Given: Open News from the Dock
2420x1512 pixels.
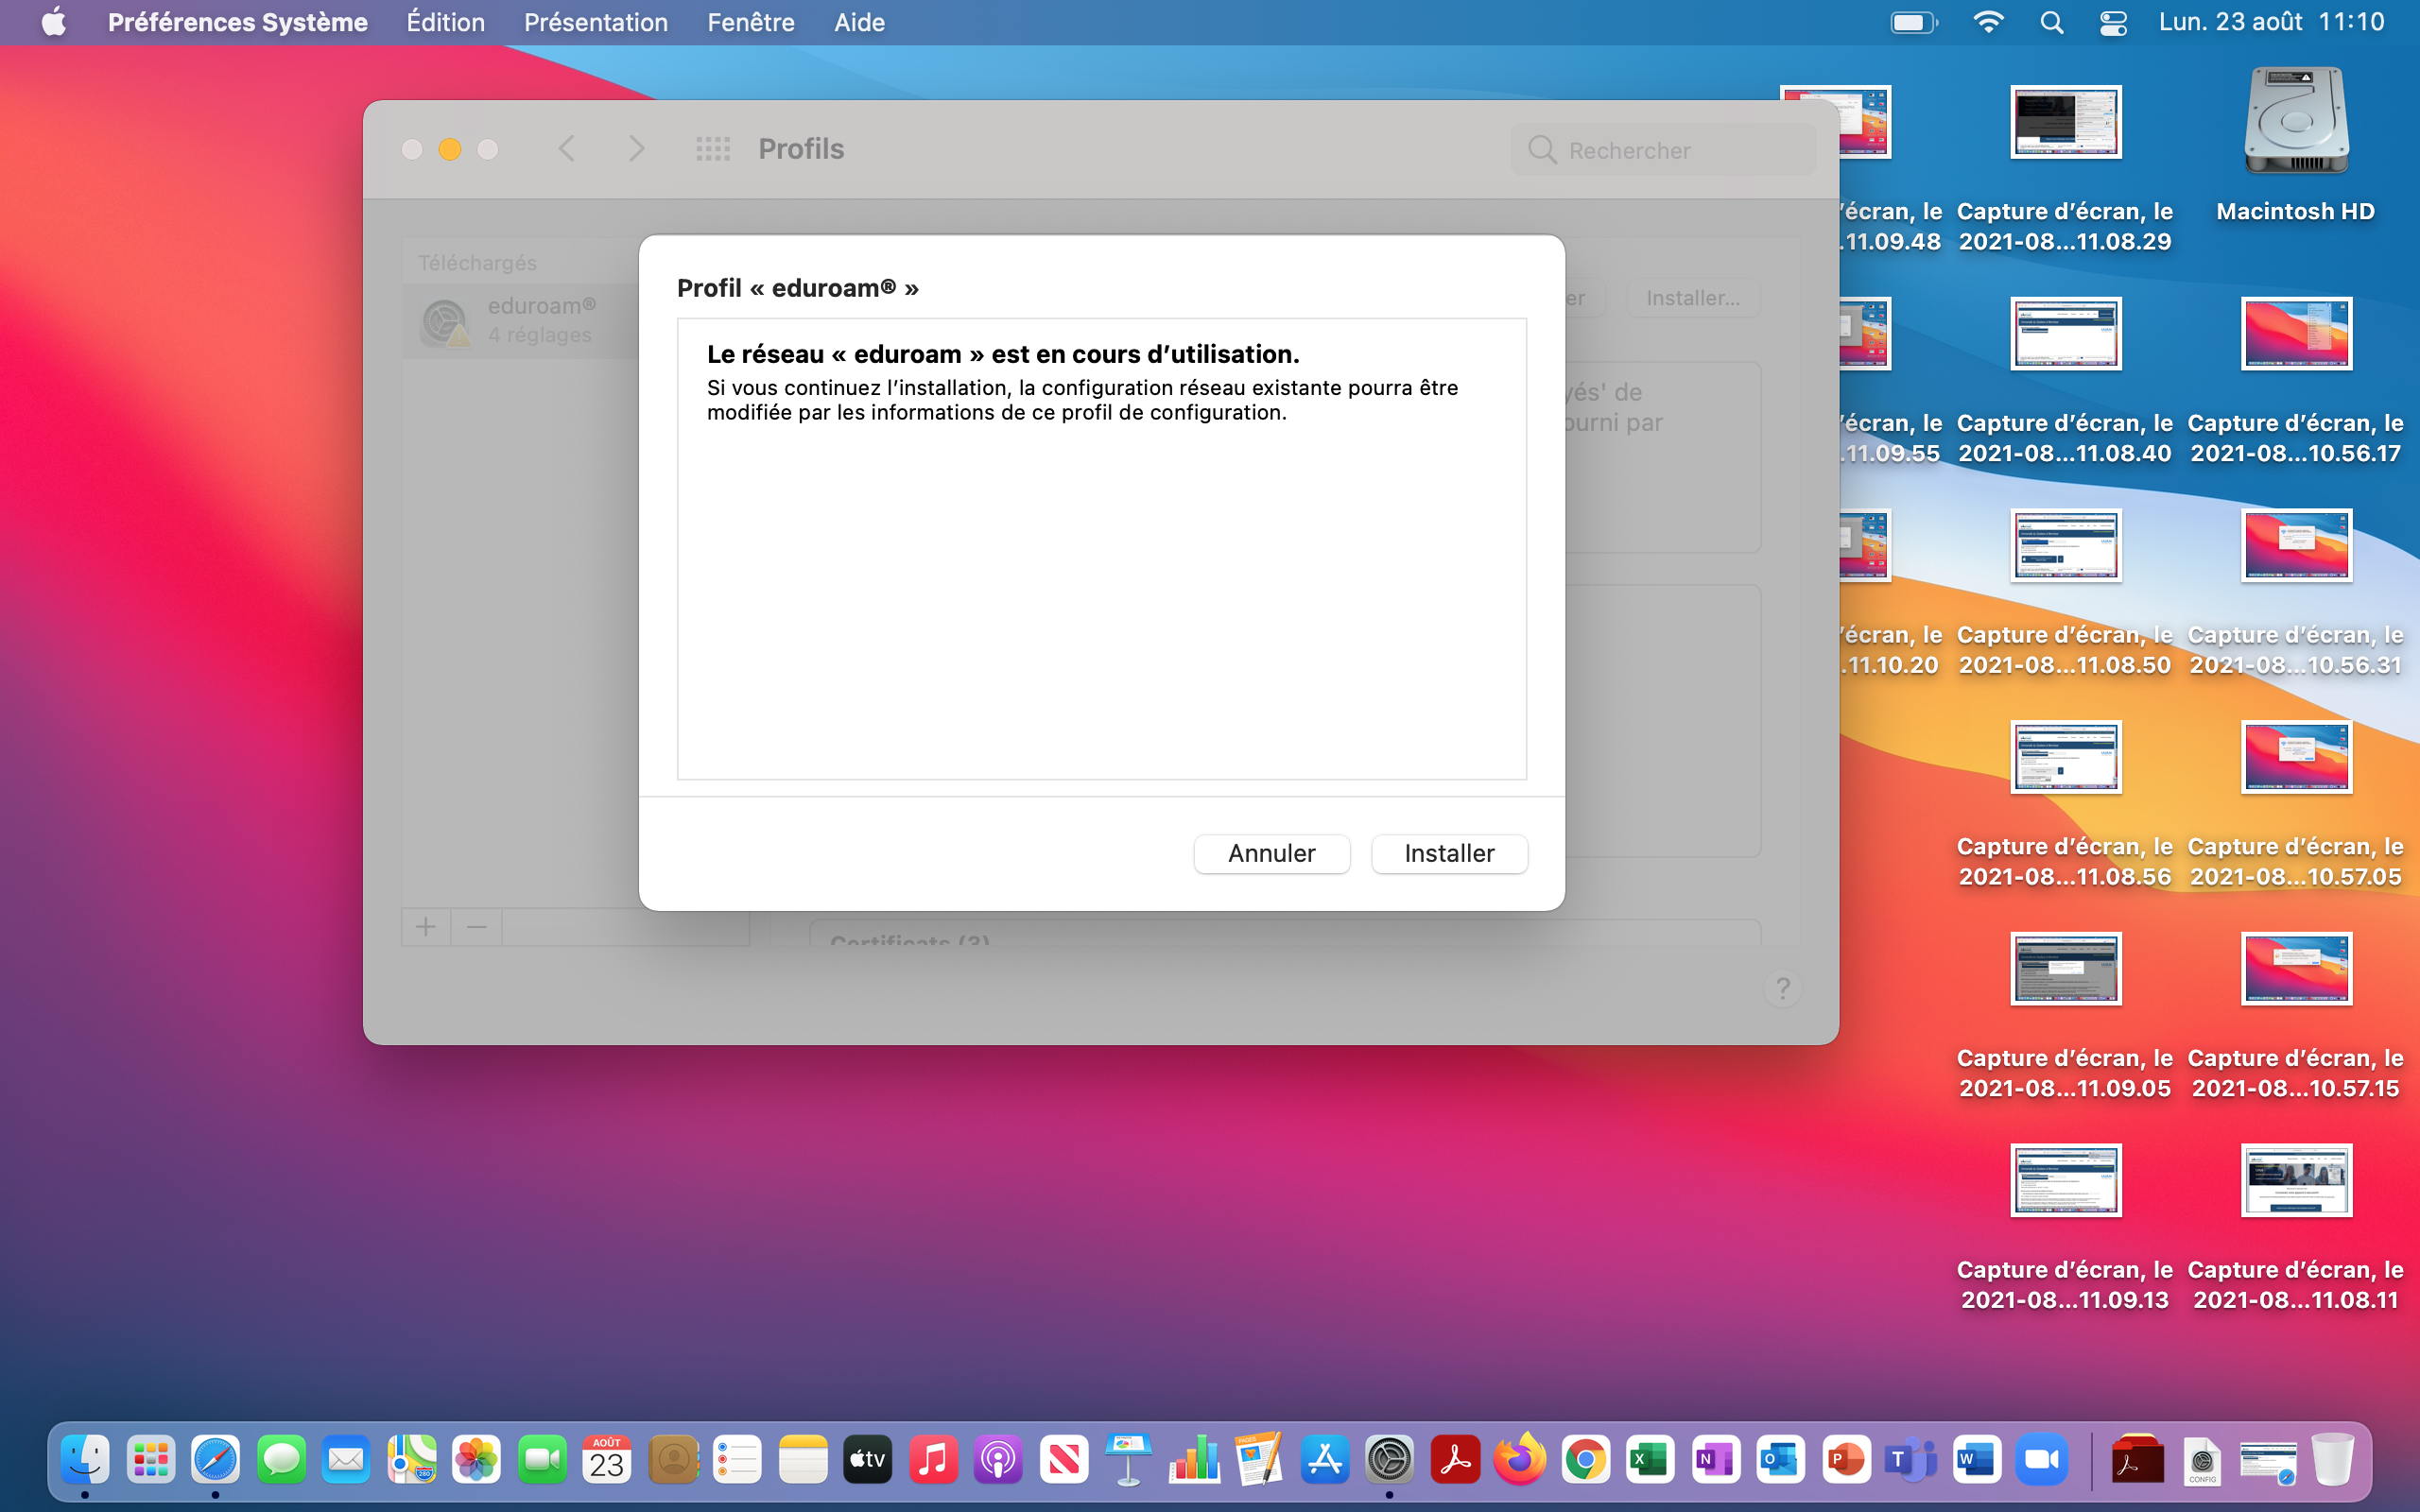Looking at the screenshot, I should (1064, 1460).
